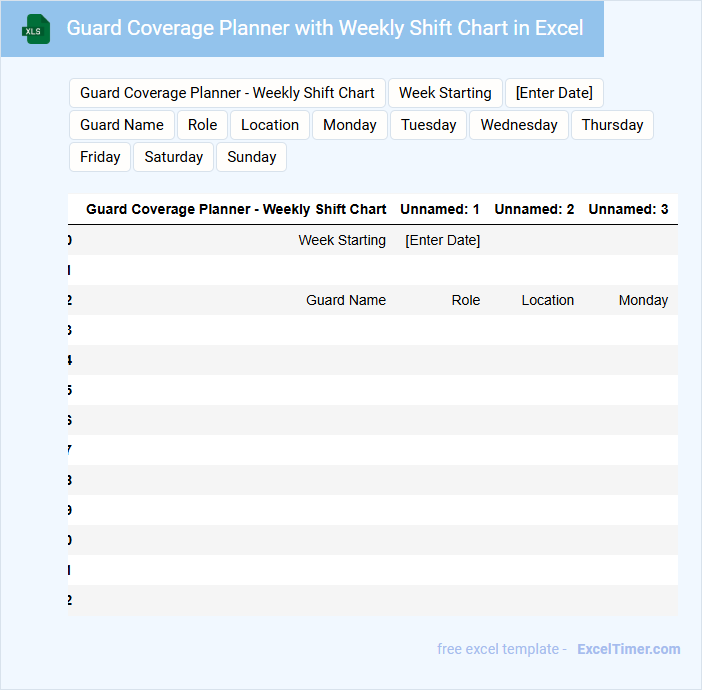Image resolution: width=702 pixels, height=690 pixels.
Task: Click the 'Role' tag
Action: [202, 125]
